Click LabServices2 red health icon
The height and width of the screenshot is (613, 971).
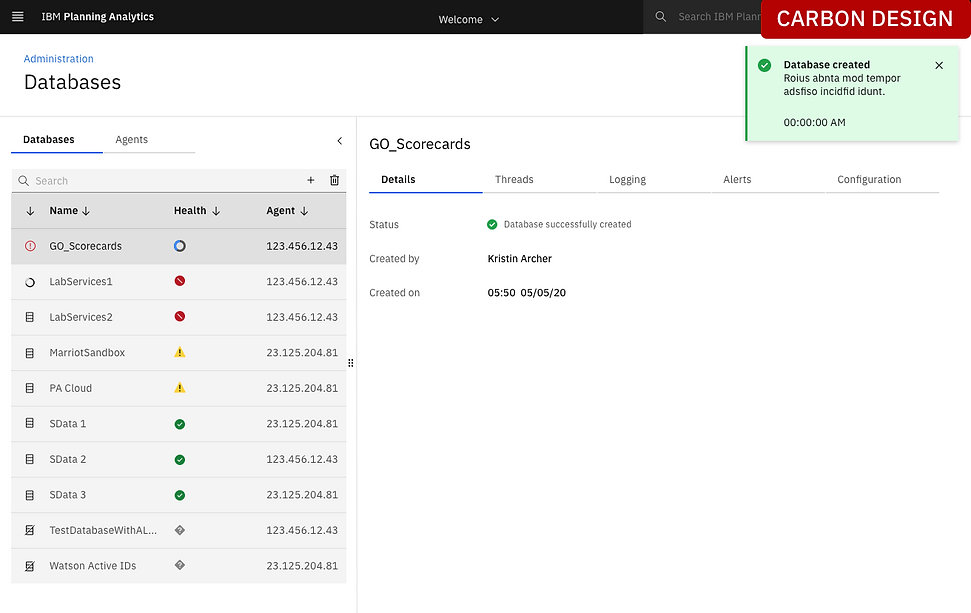[180, 316]
